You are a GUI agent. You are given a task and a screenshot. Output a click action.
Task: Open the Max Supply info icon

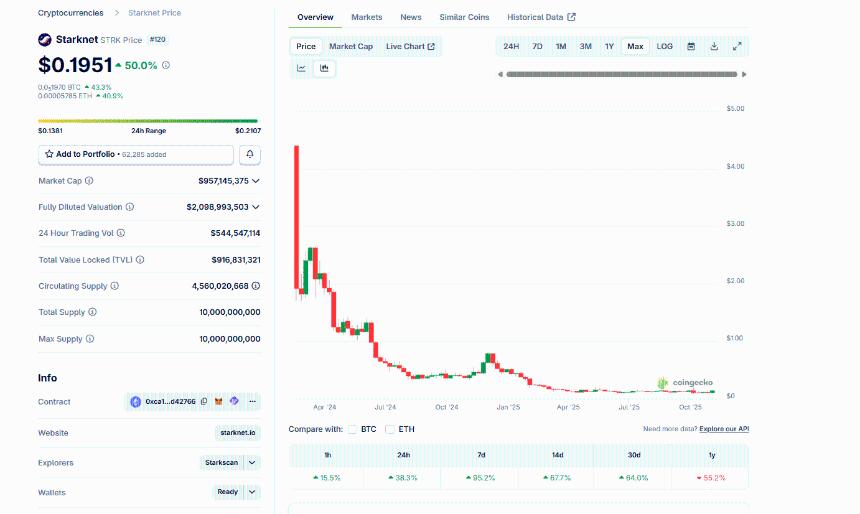pos(90,339)
